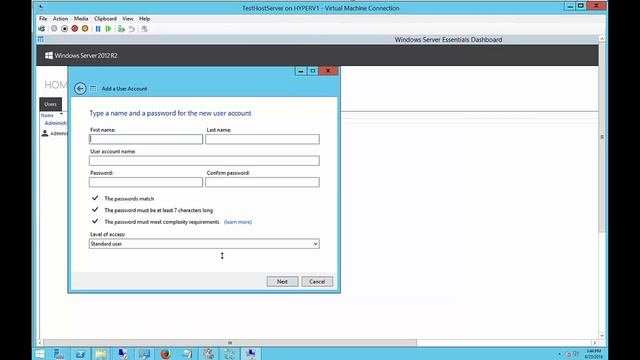Click the taskbar icon right of Firefox
This screenshot has height=360, width=640.
tap(187, 354)
